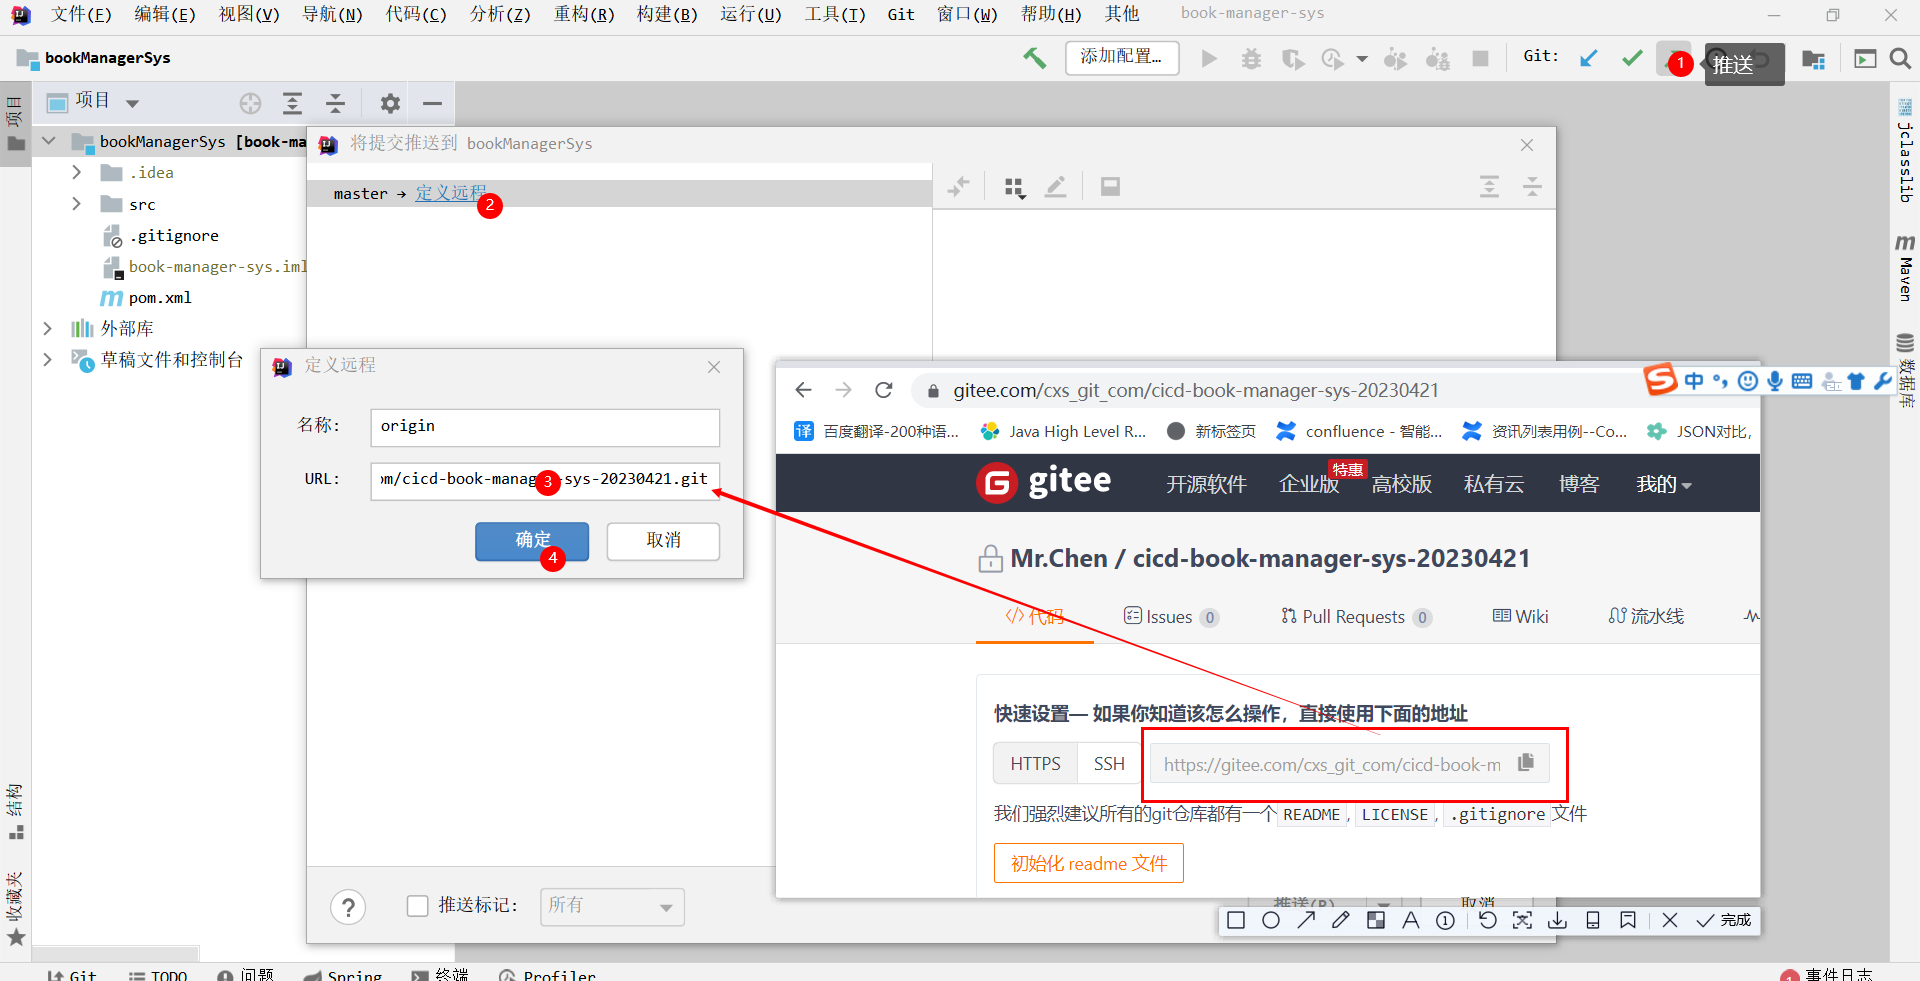Switch to Pull Requests tab

tap(1356, 617)
